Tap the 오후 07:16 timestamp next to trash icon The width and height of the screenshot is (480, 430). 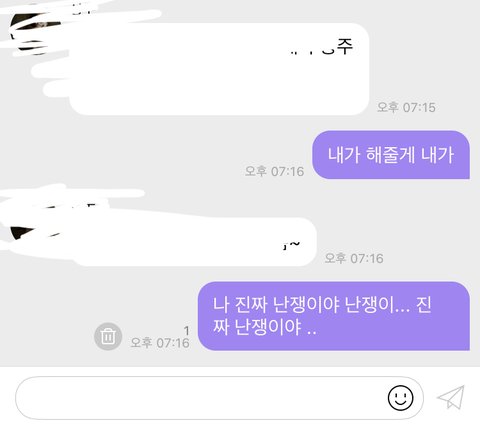(160, 343)
